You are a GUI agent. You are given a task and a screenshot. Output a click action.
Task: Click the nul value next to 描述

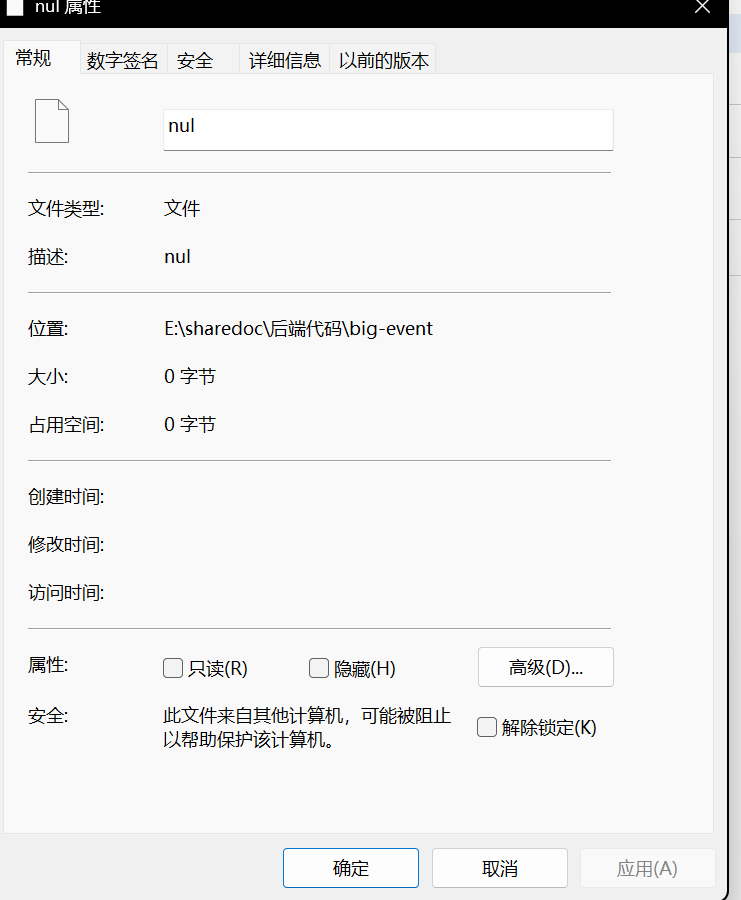(177, 257)
